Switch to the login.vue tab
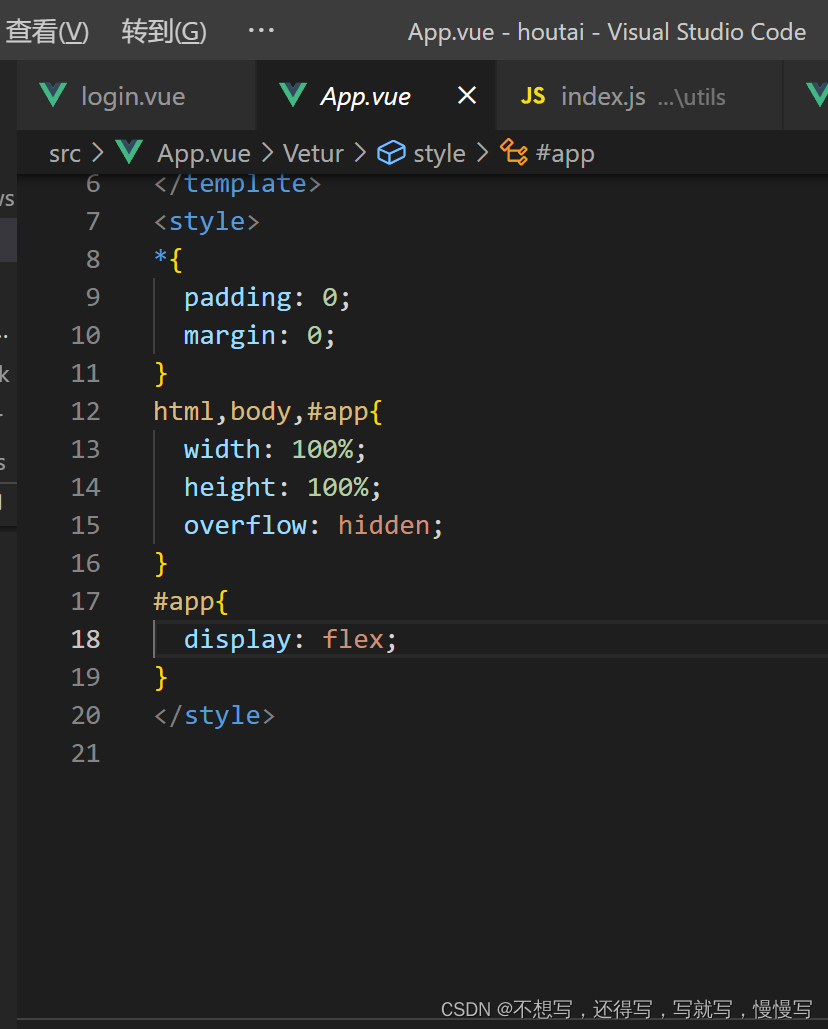This screenshot has width=828, height=1029. click(x=133, y=96)
